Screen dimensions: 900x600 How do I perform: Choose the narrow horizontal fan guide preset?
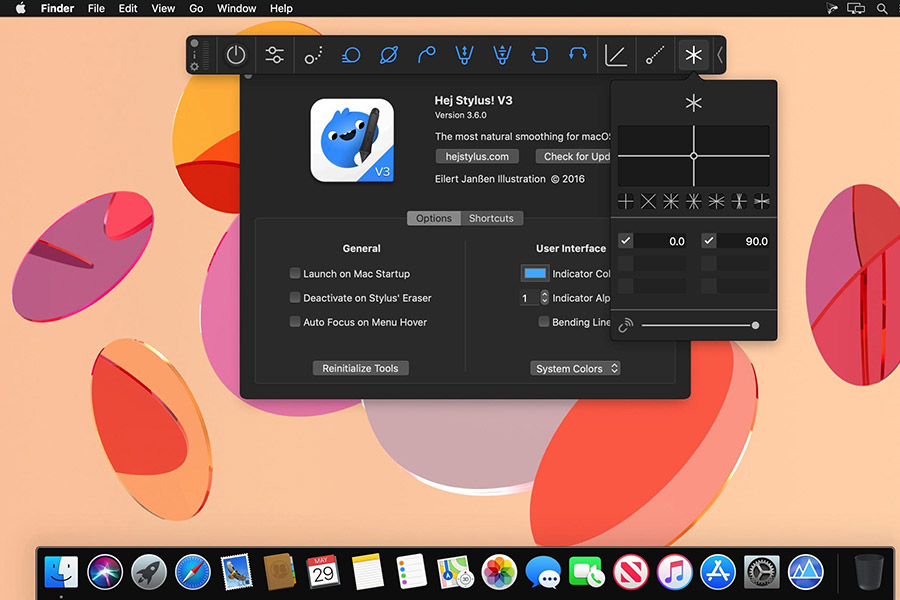click(x=762, y=202)
